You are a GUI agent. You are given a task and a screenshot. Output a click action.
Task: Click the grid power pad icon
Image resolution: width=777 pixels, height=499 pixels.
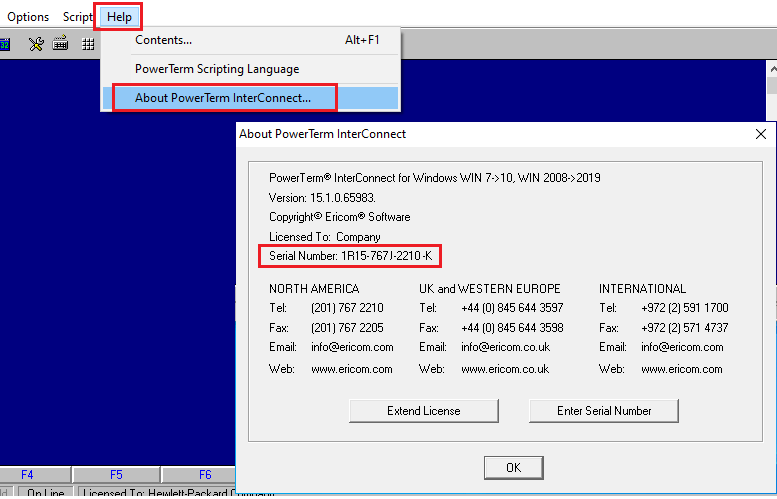coord(88,45)
